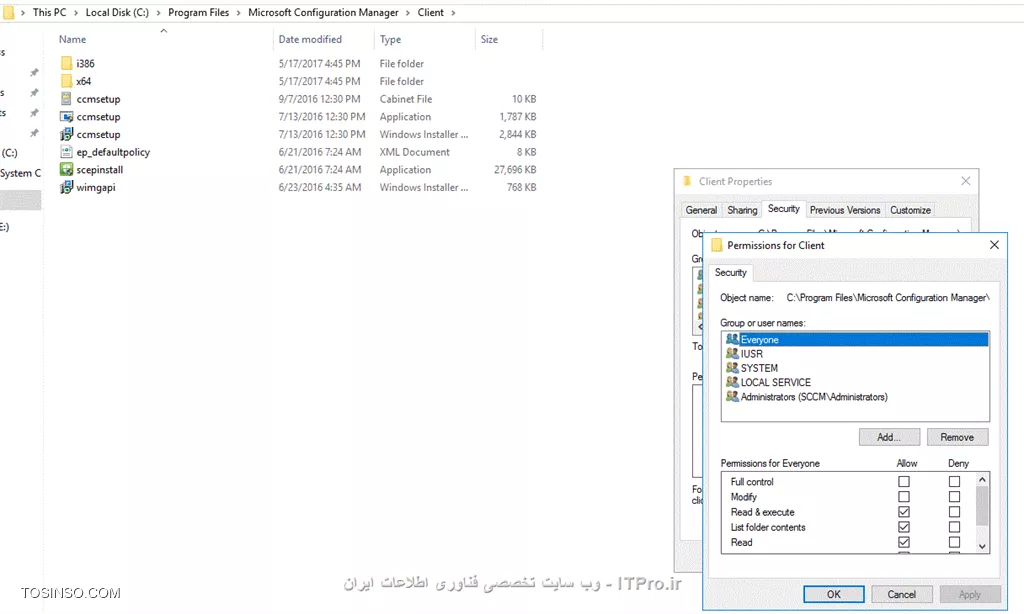Uncheck Allow for List folder contents
Screen dimensions: 1024x614
pyautogui.click(x=904, y=527)
